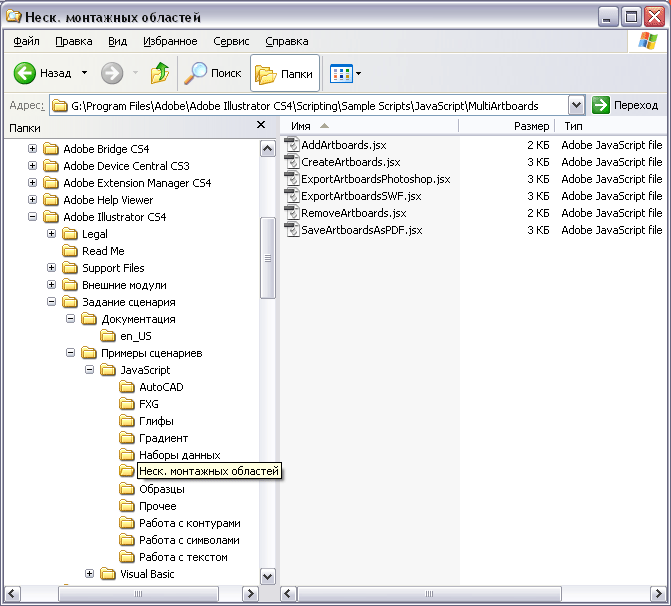671x606 pixels.
Task: Select the AddArtboards.jsx file icon
Action: tap(293, 145)
